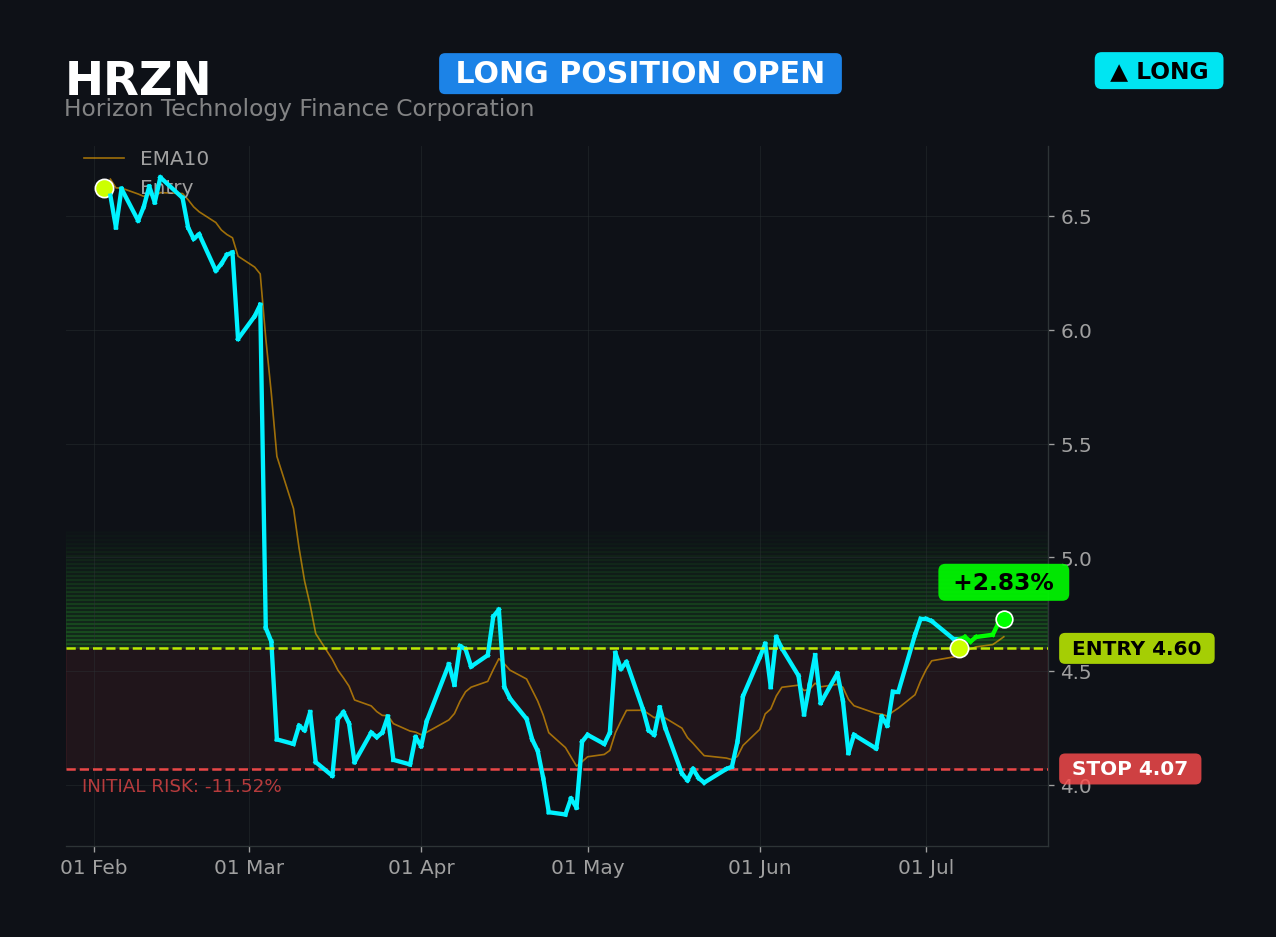
Task: Click the 6.0 price axis label
Action: (x=1076, y=331)
